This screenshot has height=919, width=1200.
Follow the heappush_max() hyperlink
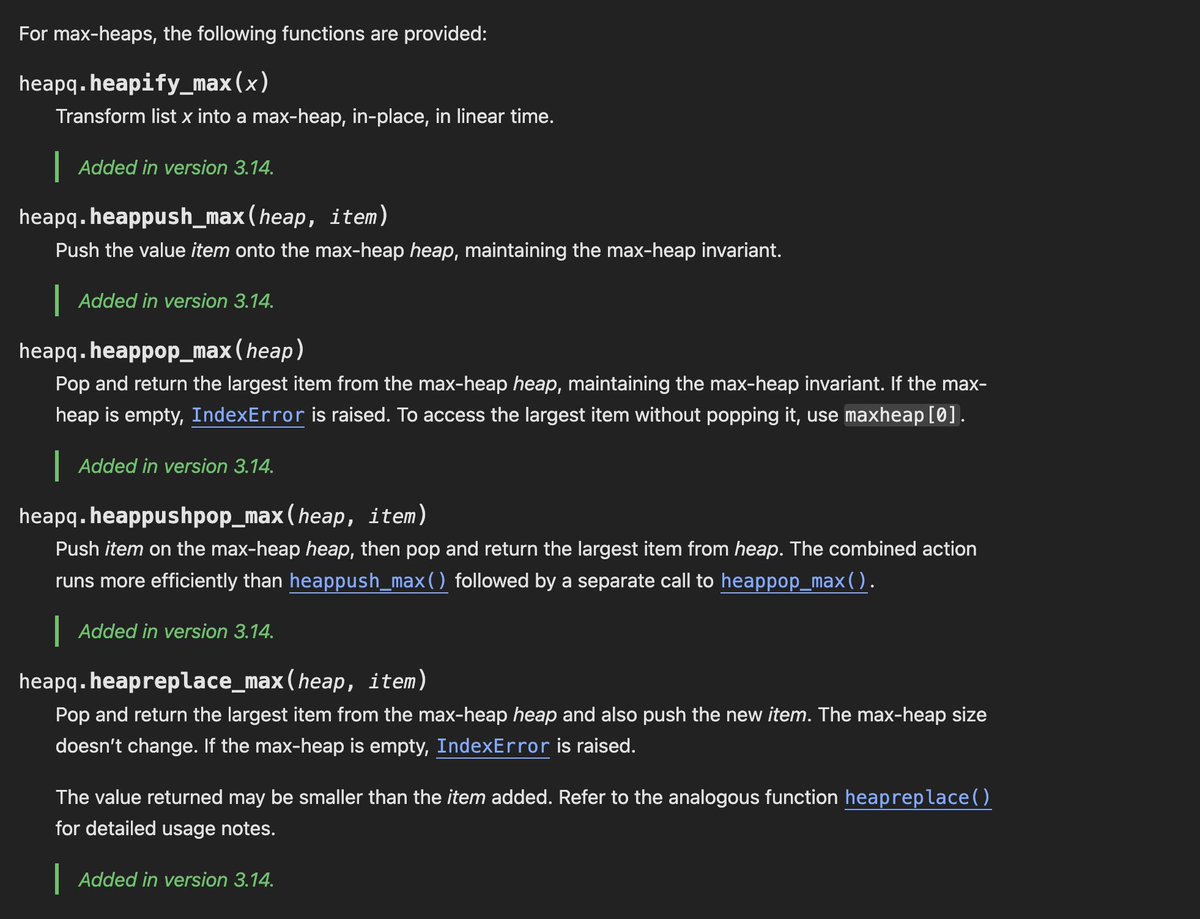[x=369, y=581]
